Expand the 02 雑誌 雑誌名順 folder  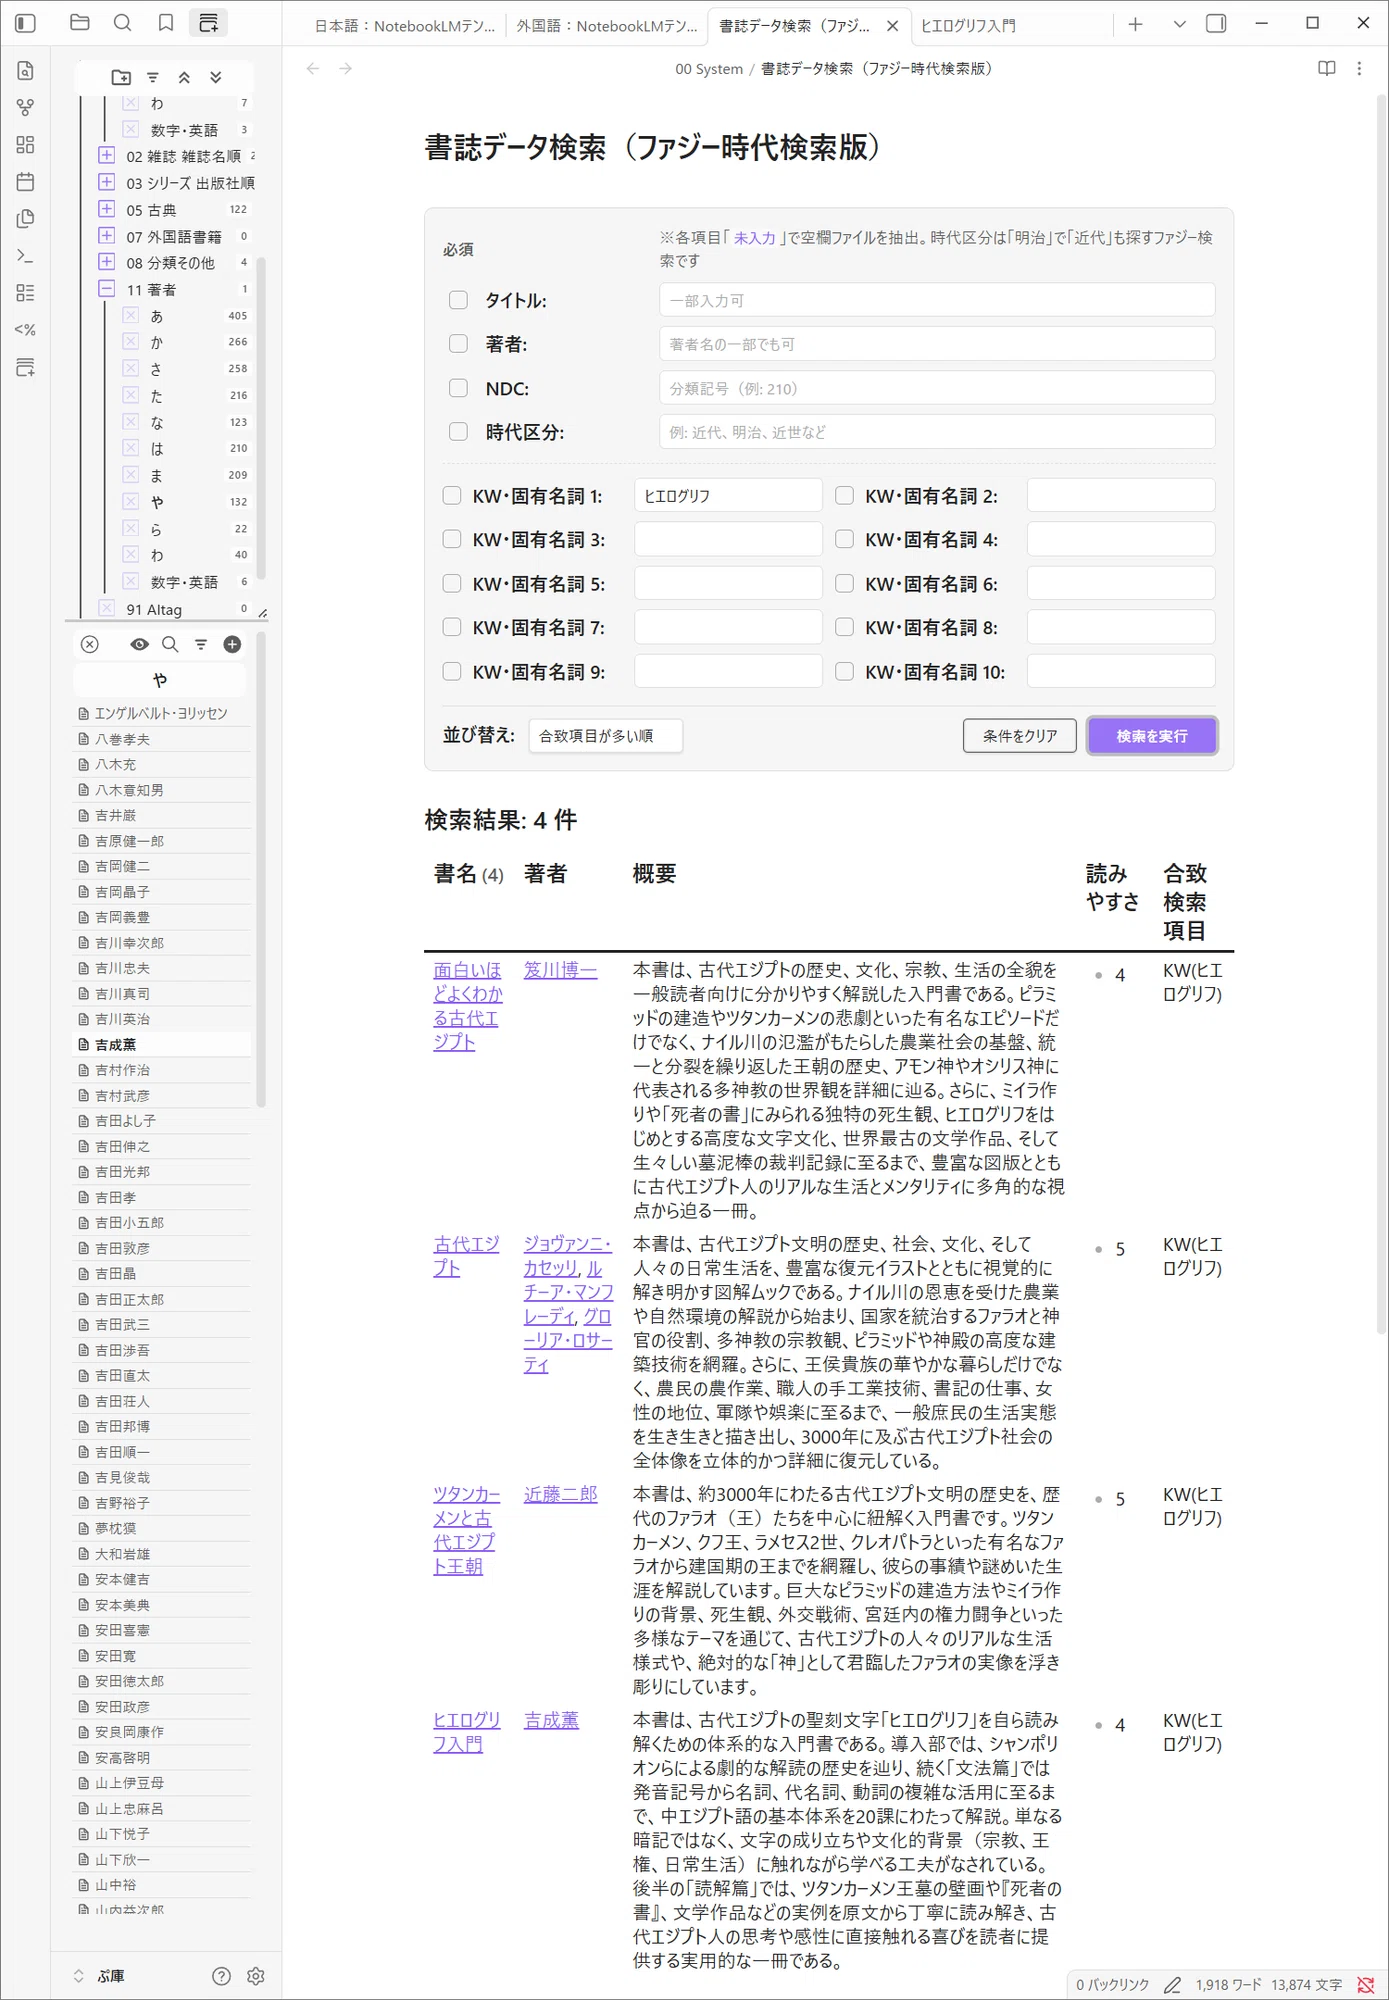(107, 155)
